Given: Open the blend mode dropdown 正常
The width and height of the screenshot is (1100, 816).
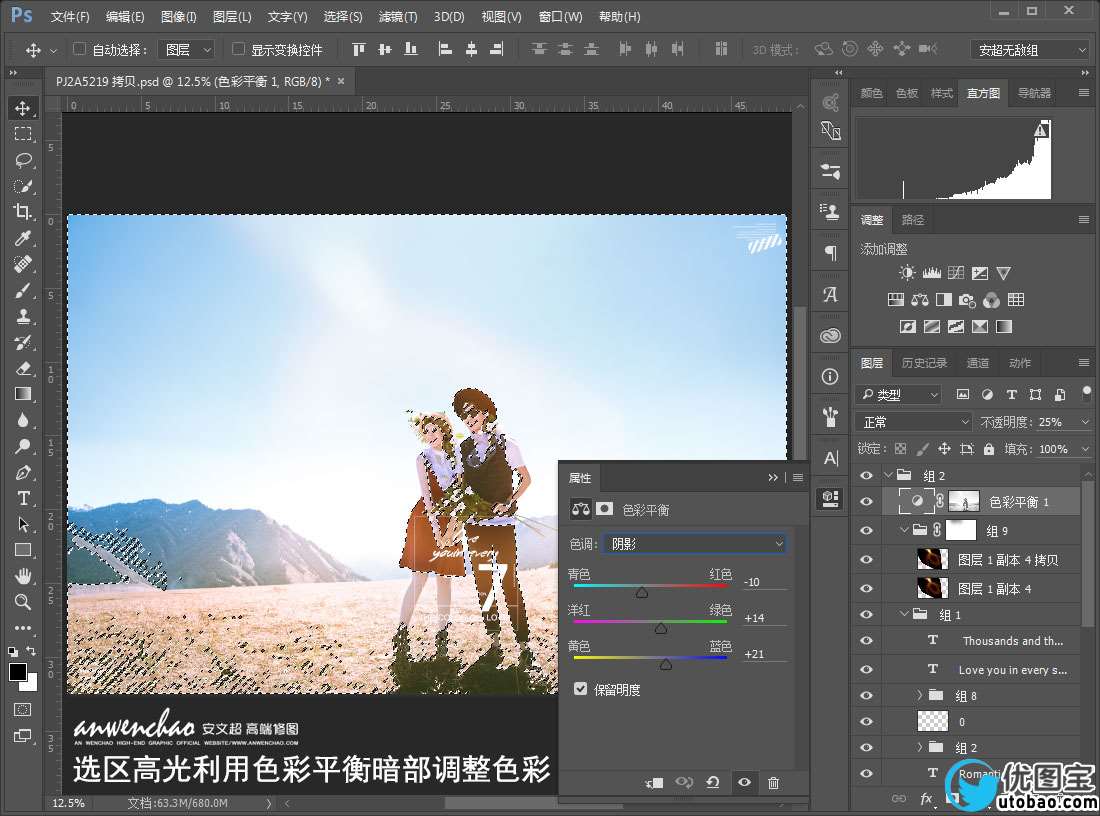Looking at the screenshot, I should coord(913,422).
